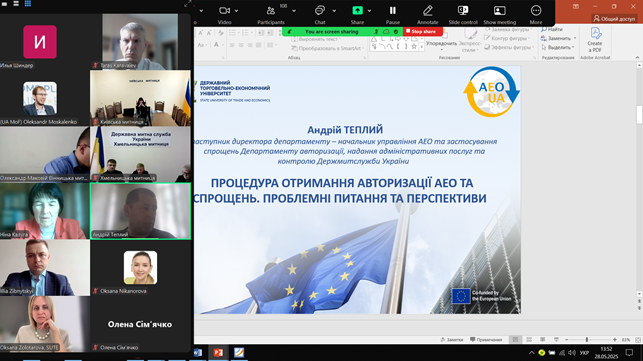Open the Slide control option

463,14
